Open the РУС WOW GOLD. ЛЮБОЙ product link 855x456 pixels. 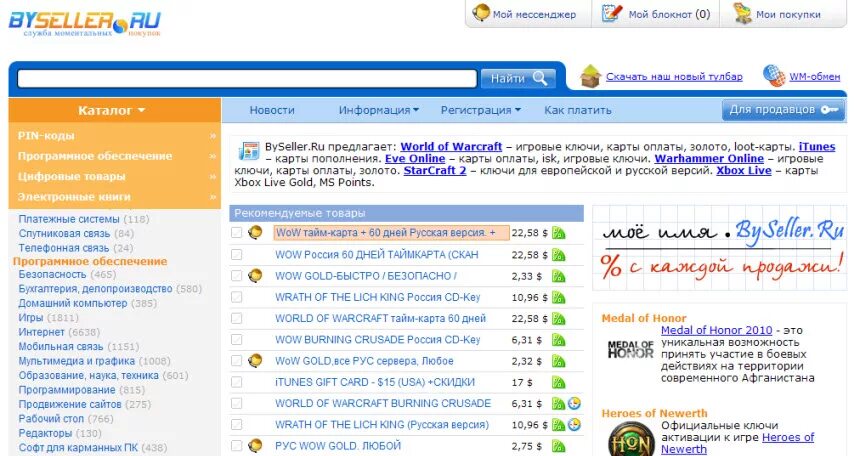(338, 446)
